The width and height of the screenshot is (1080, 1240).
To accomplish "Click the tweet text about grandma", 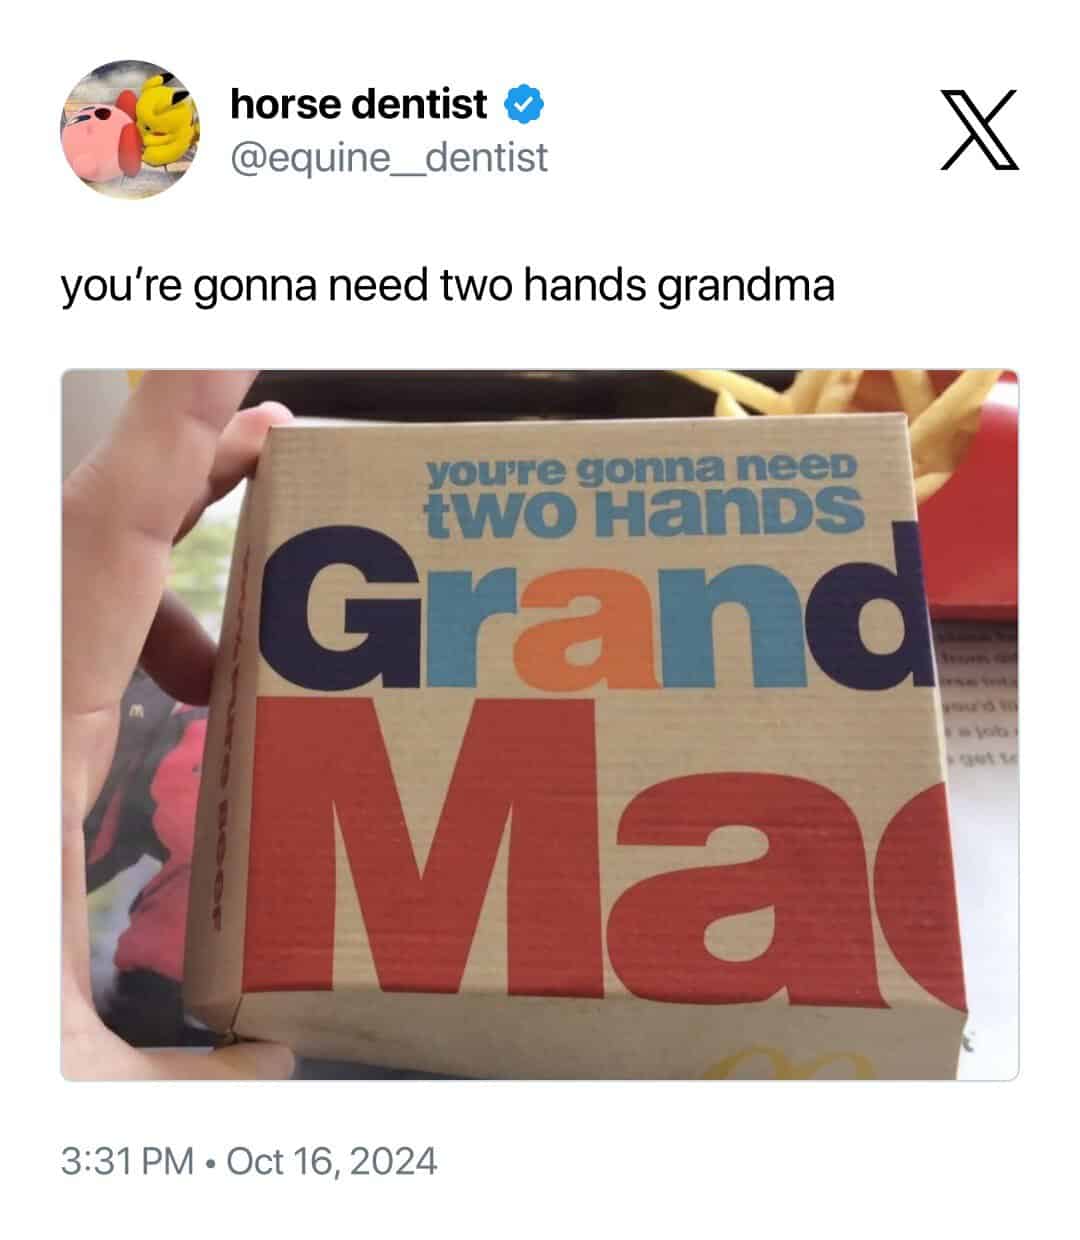I will 448,287.
